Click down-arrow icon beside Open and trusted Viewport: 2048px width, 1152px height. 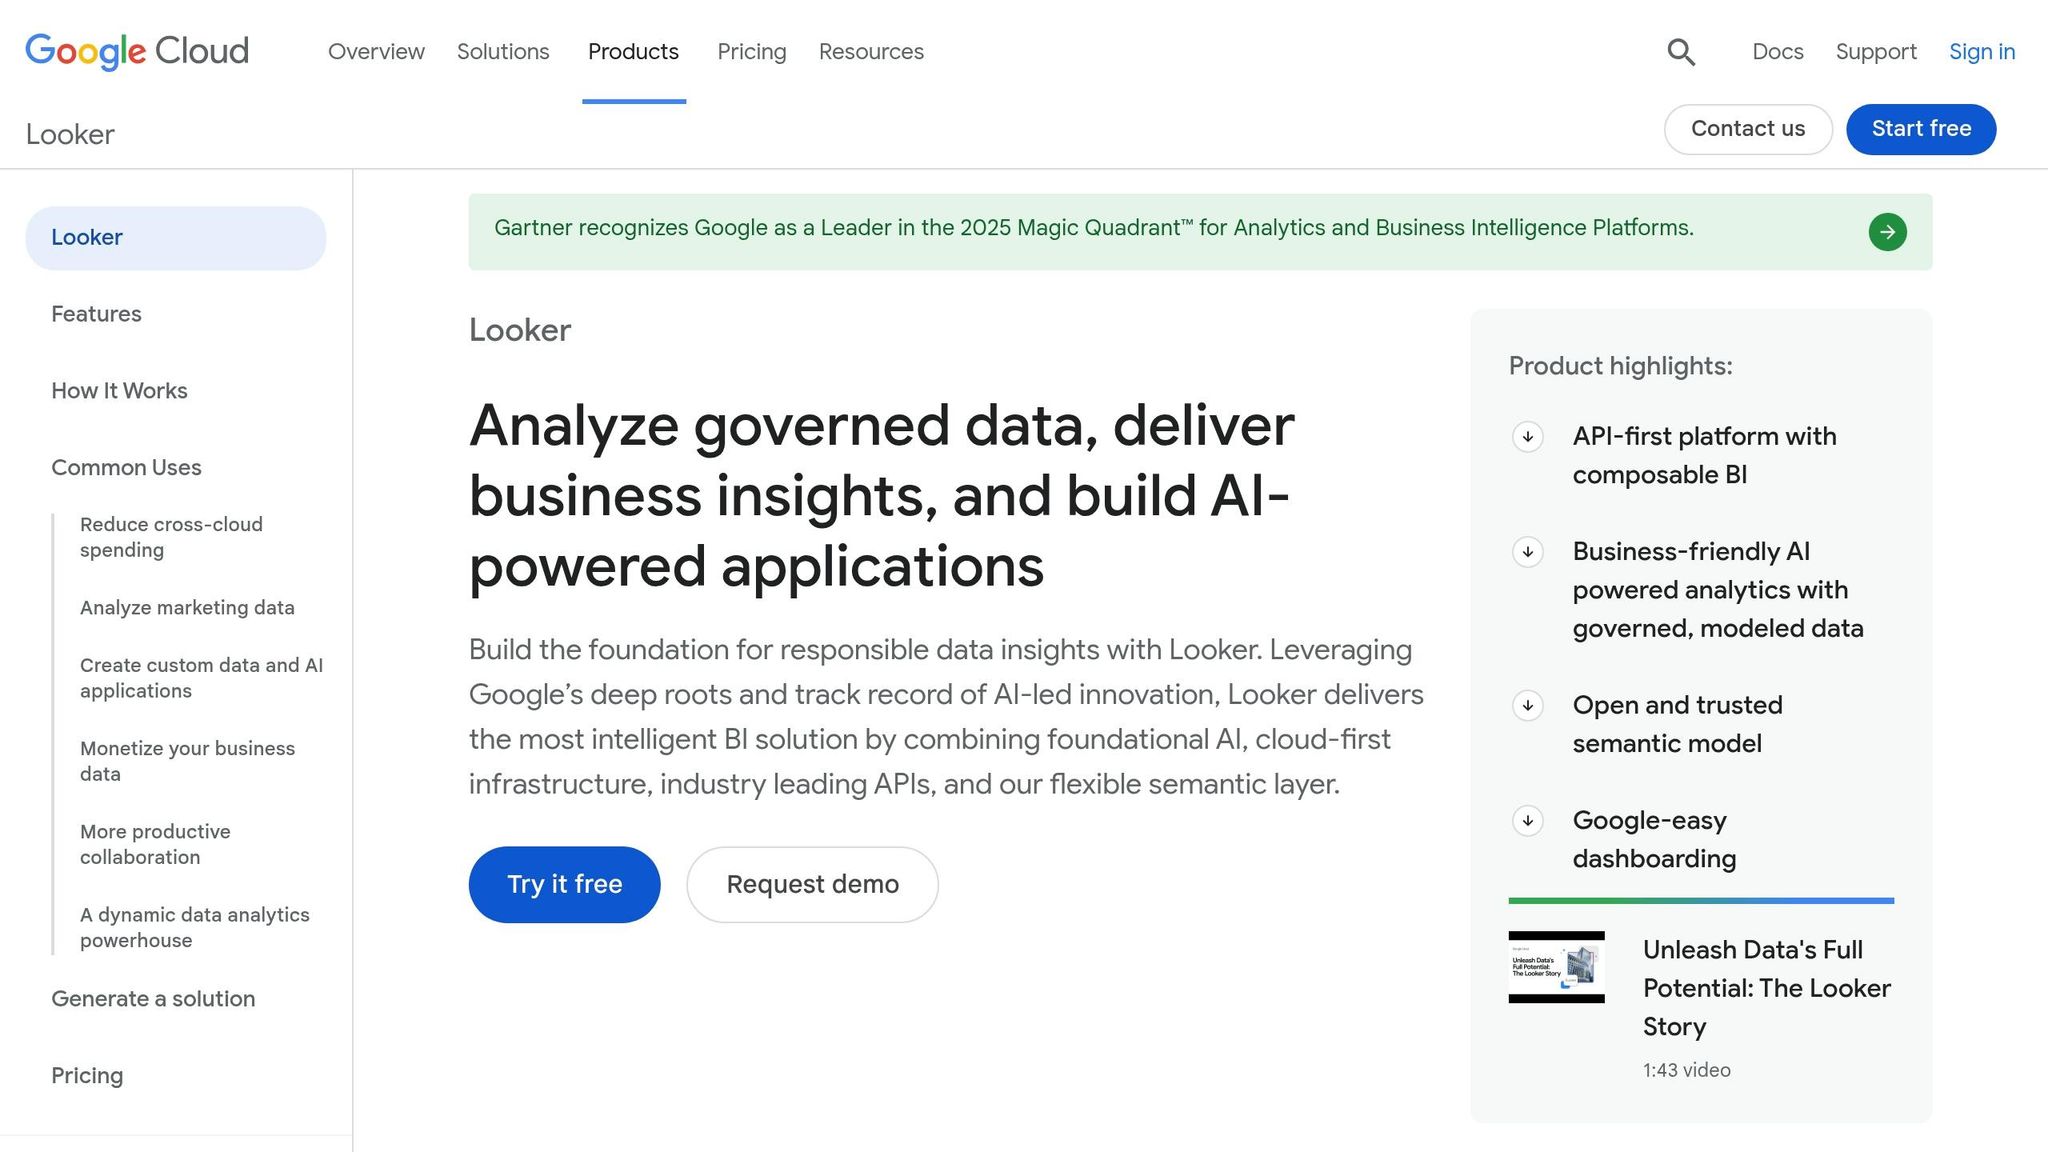tap(1527, 706)
